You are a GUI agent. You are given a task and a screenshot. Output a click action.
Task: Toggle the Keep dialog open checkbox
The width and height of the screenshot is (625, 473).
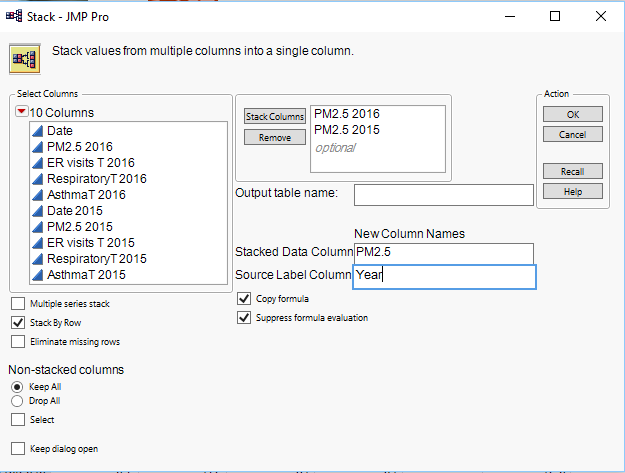17,449
